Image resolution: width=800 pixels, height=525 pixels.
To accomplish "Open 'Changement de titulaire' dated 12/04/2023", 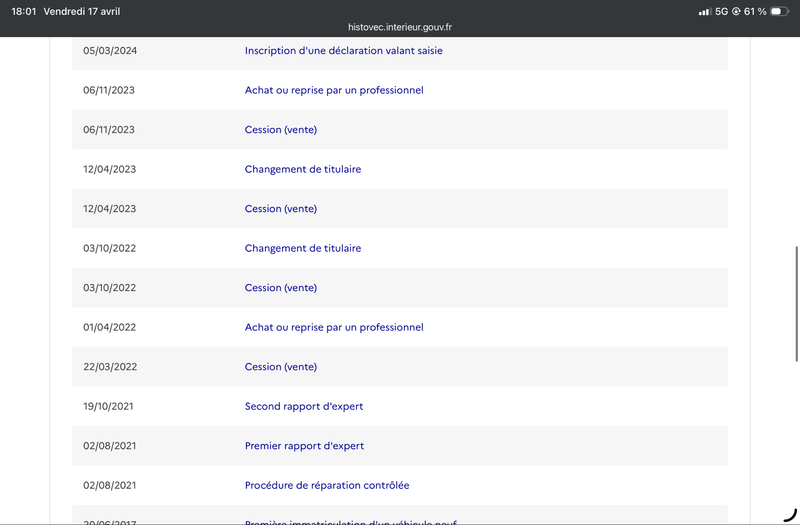I will tap(303, 169).
